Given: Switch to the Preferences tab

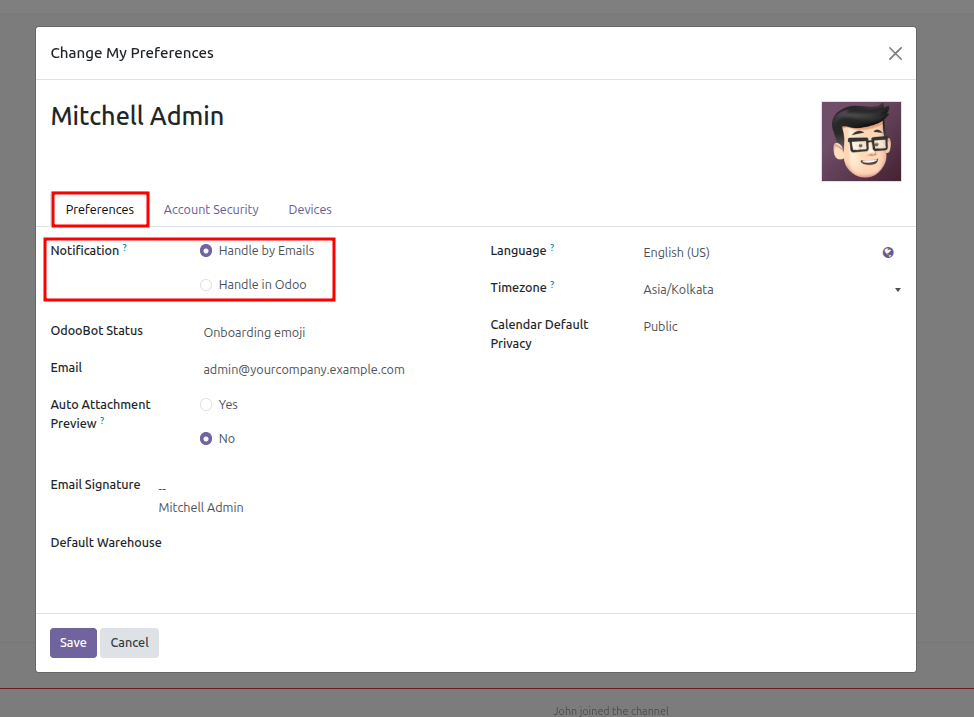Looking at the screenshot, I should (x=100, y=209).
